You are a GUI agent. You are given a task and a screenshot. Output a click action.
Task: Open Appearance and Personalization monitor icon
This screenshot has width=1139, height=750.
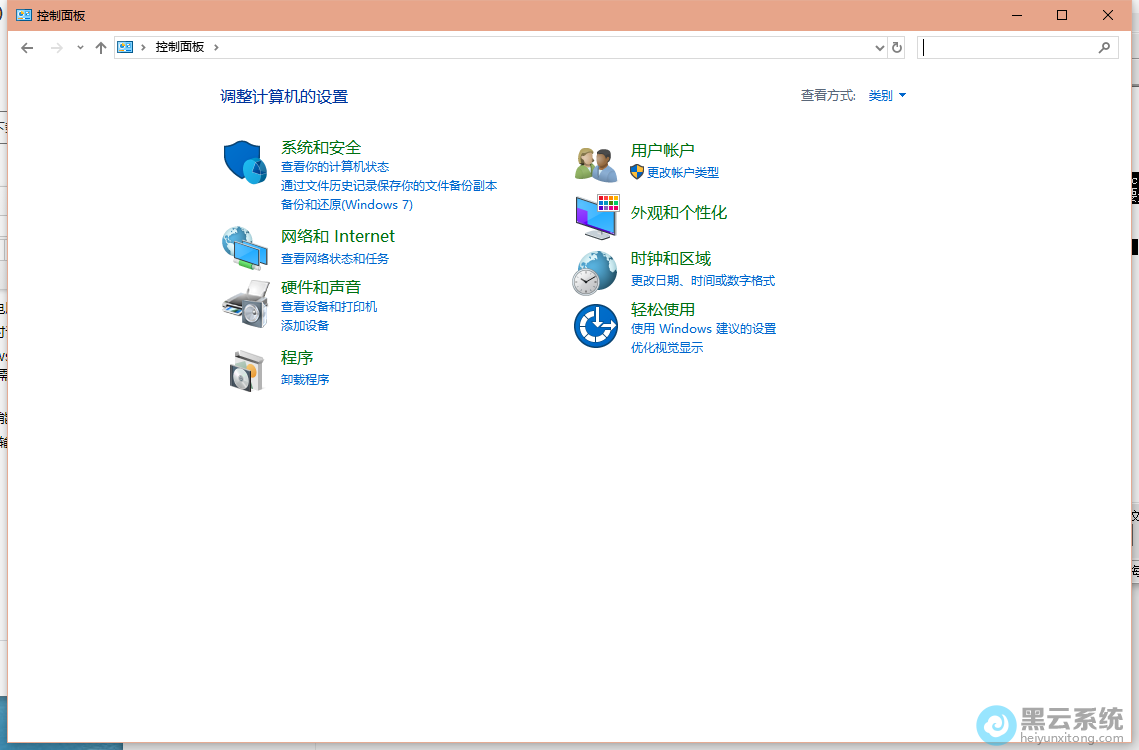(597, 216)
